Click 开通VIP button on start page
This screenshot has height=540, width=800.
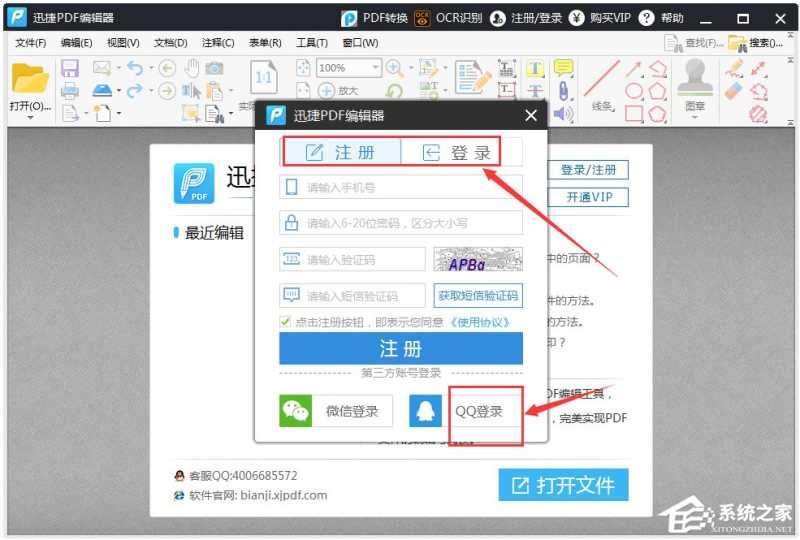pos(588,197)
